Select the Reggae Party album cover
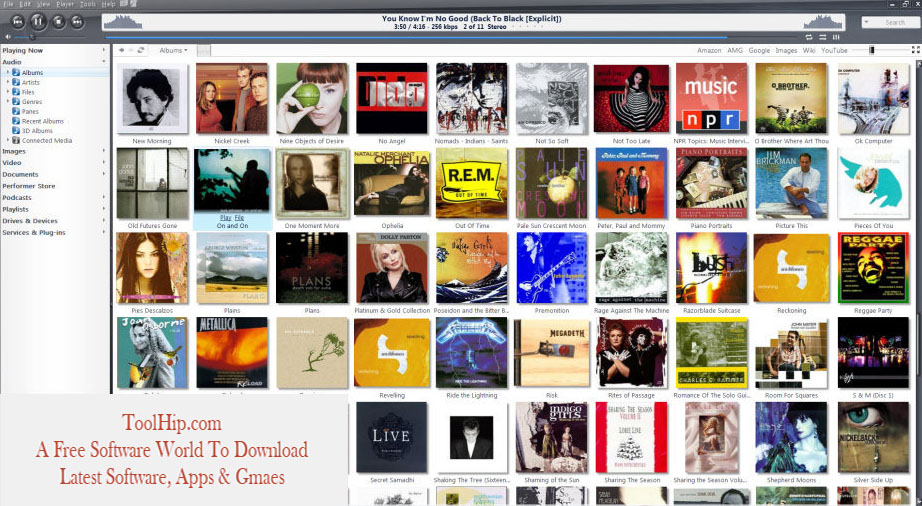Screen dimensions: 922x506 point(873,268)
